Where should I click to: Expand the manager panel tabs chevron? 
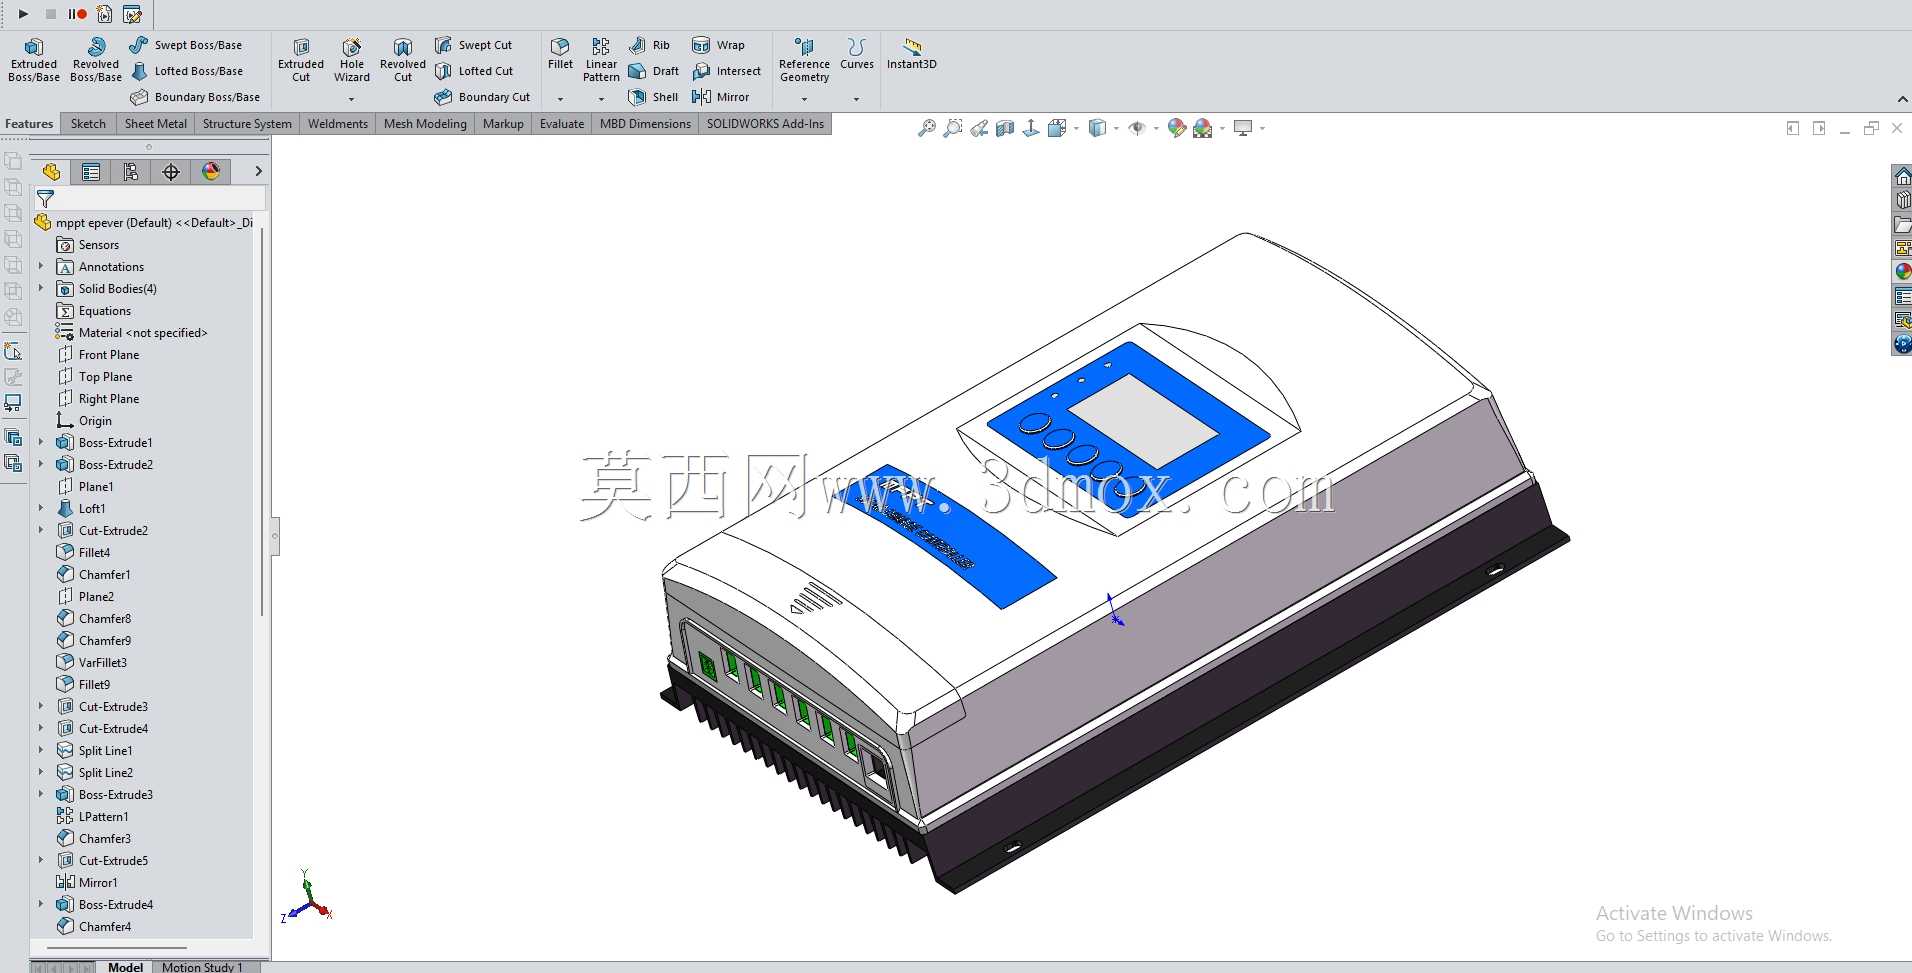click(258, 171)
